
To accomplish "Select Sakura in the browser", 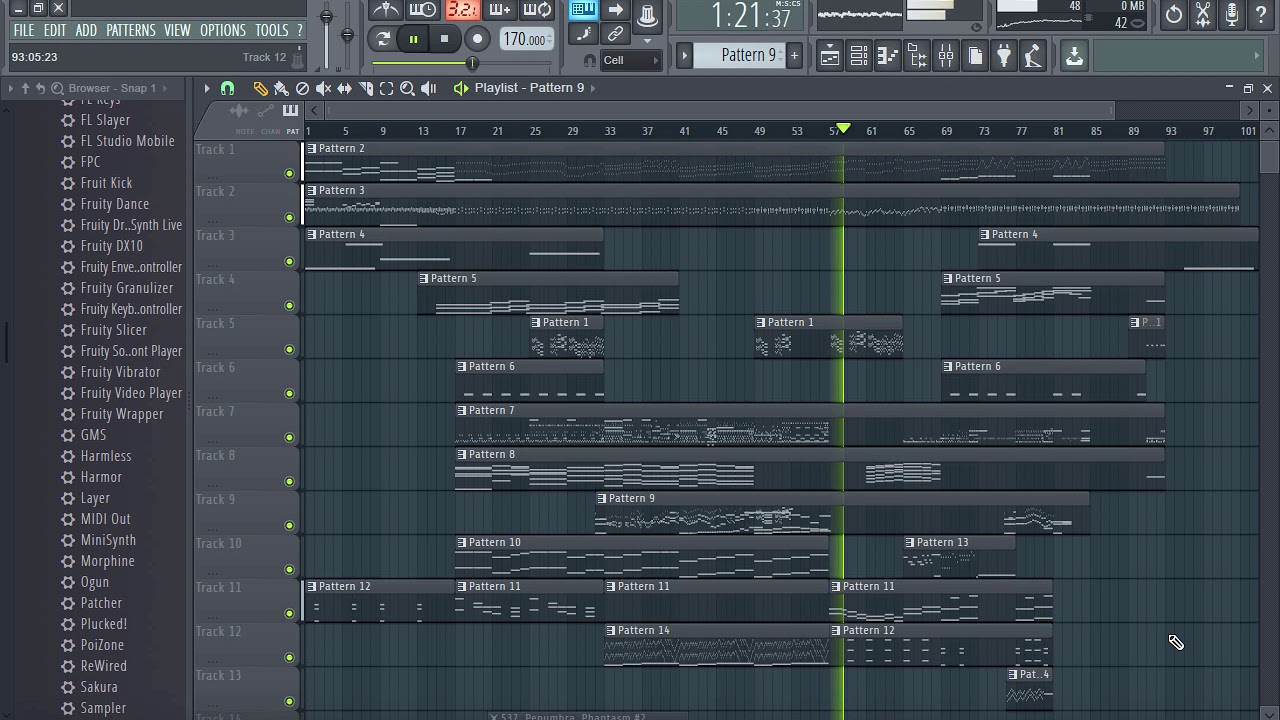I will click(99, 687).
